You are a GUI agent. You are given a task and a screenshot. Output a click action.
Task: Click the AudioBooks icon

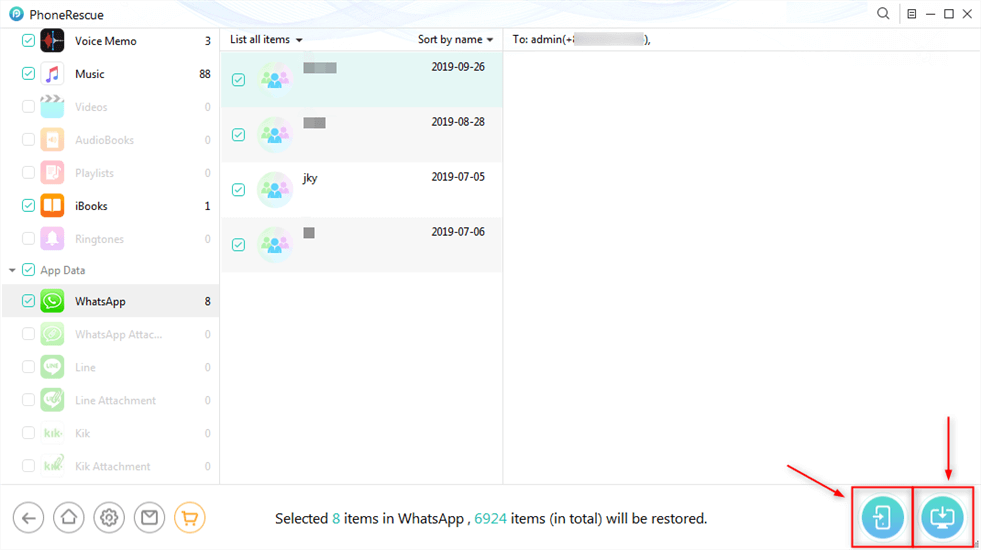[53, 140]
